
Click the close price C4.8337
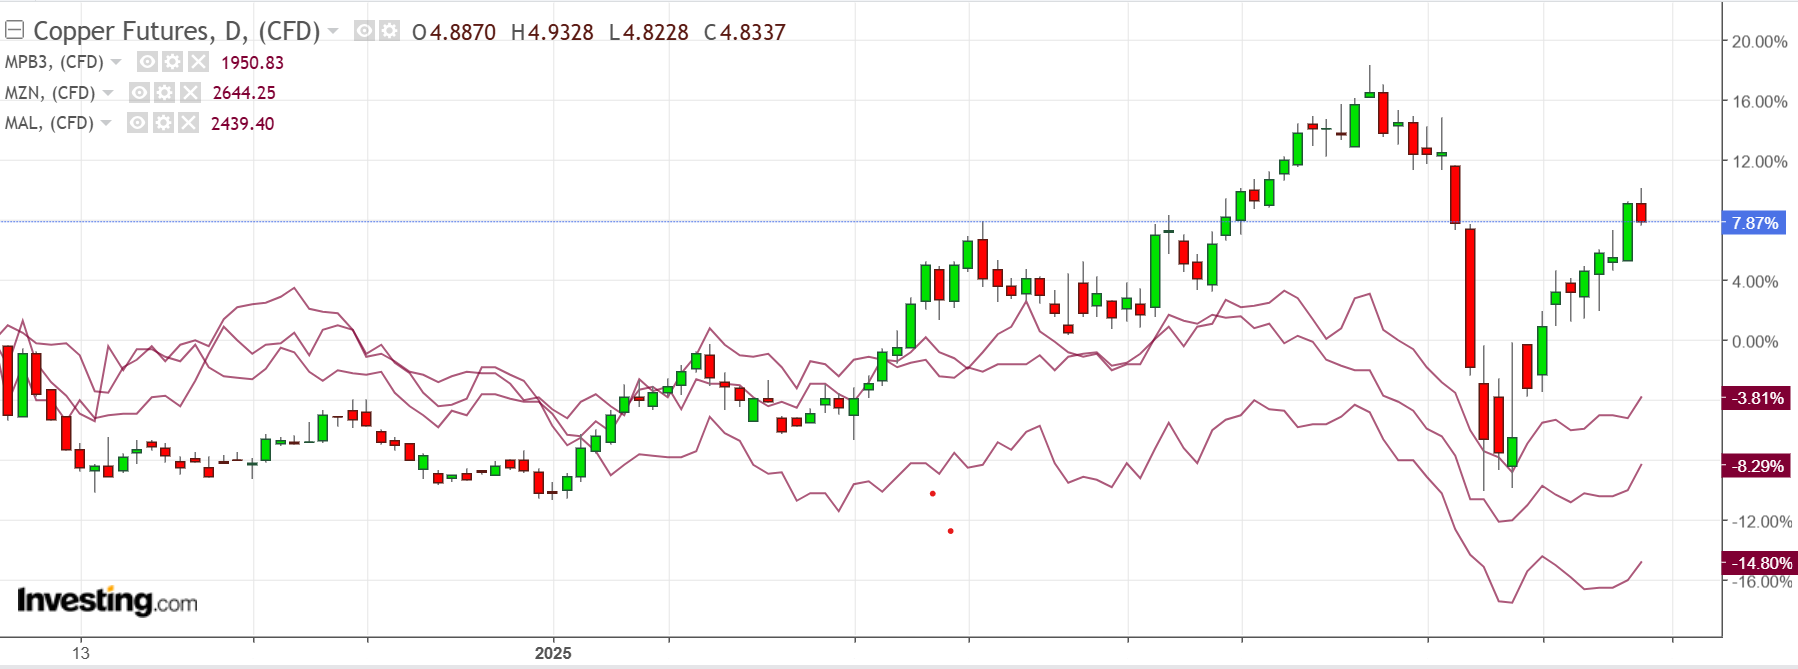coord(745,32)
